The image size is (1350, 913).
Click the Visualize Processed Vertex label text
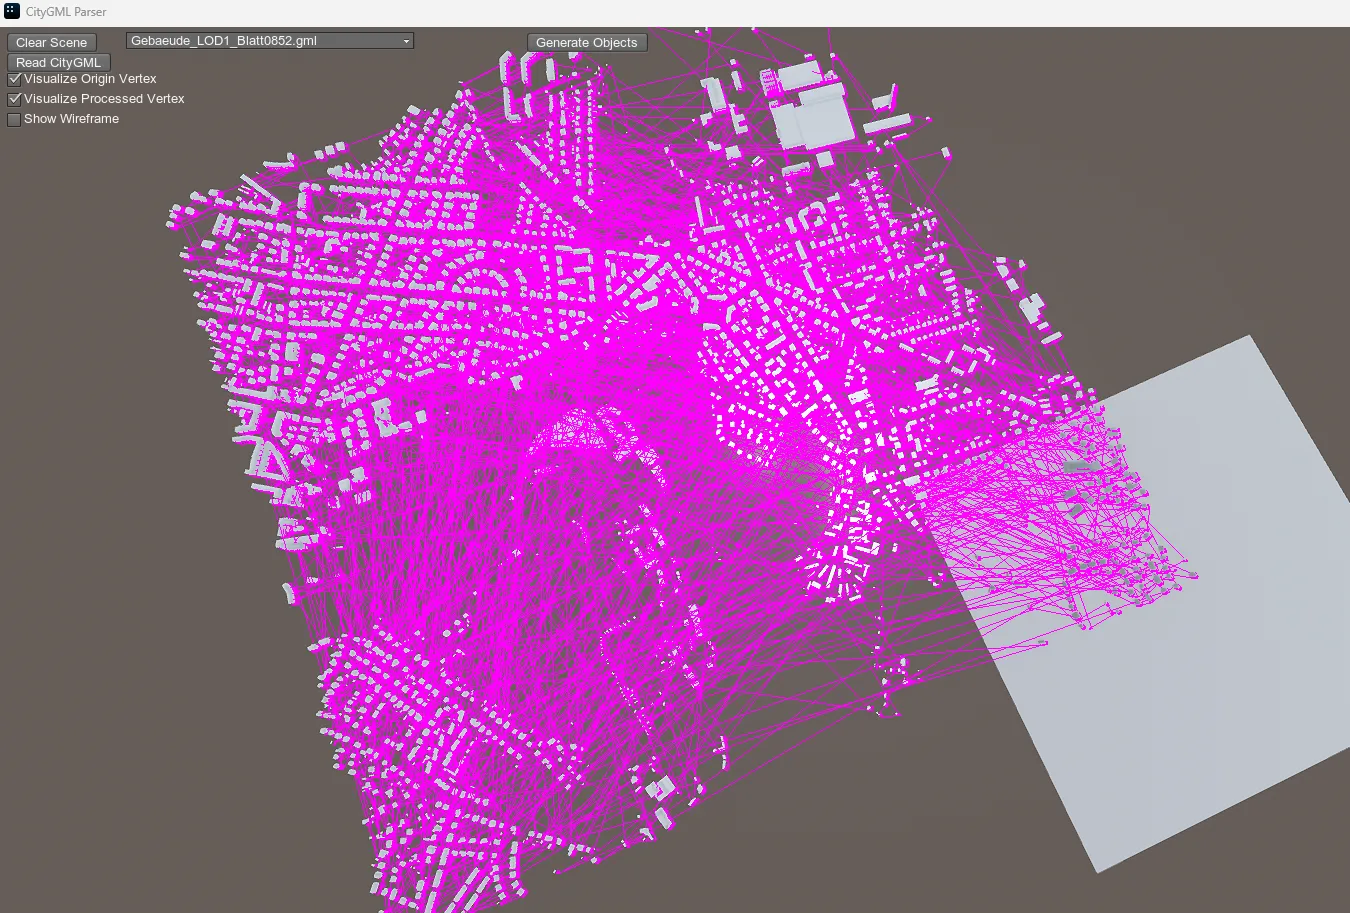pos(104,99)
